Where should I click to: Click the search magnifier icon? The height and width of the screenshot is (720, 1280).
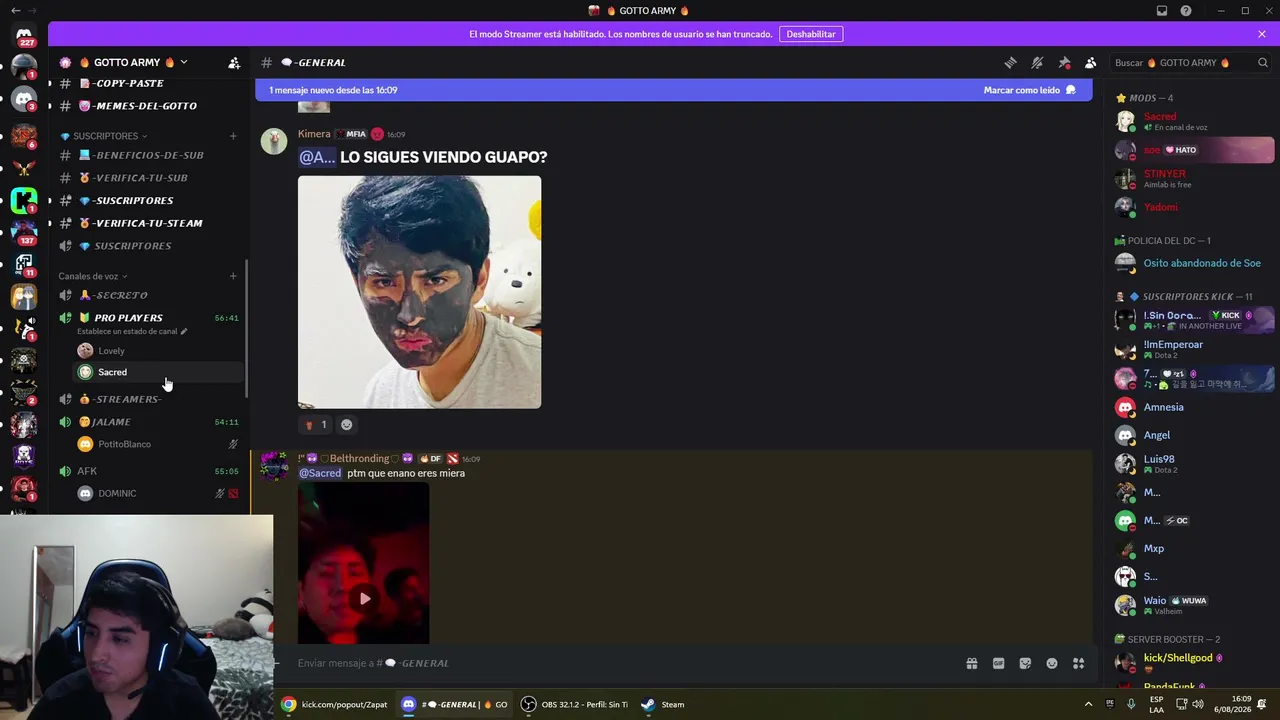click(x=1263, y=62)
